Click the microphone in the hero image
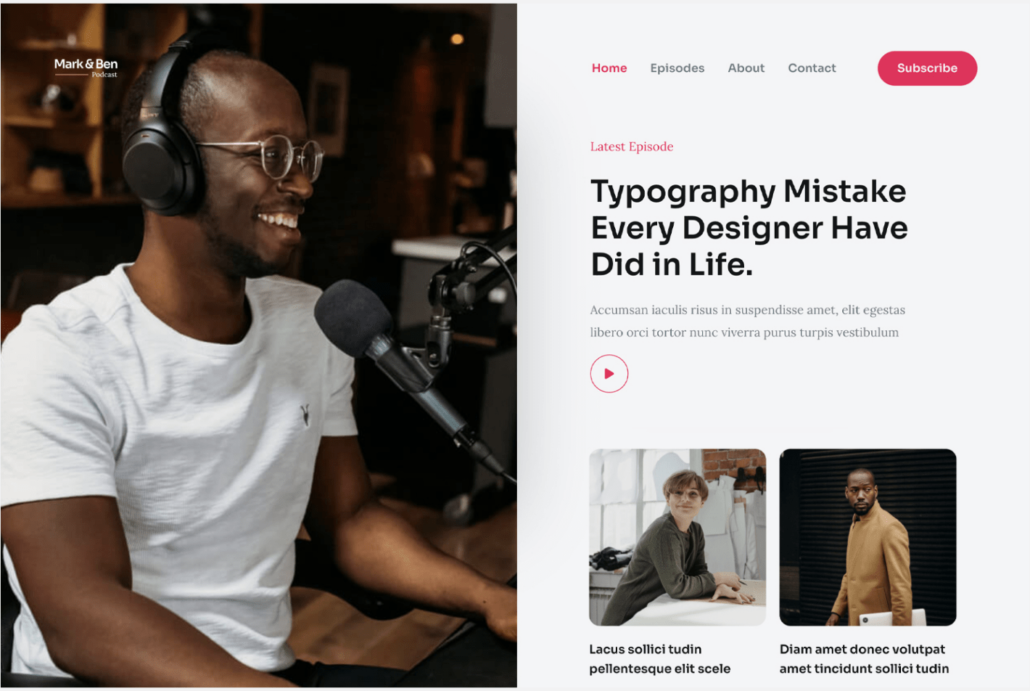Image resolution: width=1030 pixels, height=691 pixels. 358,318
